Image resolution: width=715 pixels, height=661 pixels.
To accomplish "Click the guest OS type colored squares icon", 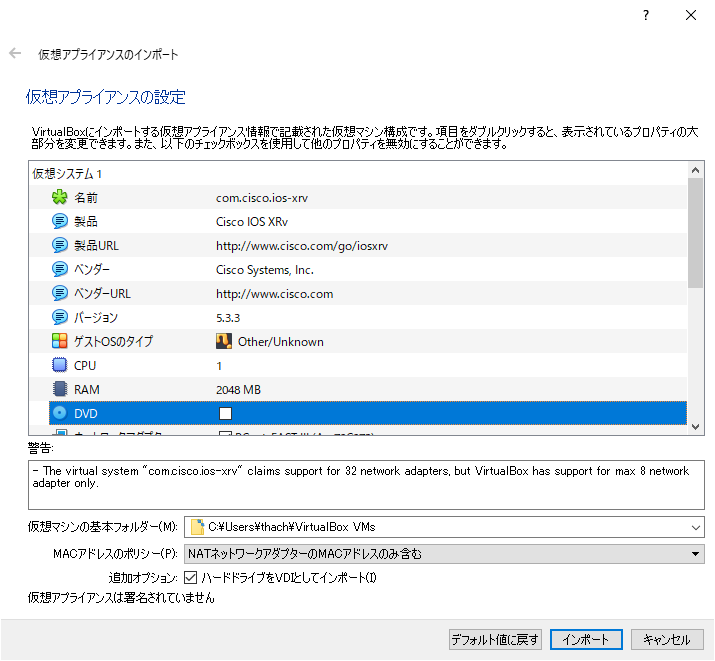I will tap(59, 341).
